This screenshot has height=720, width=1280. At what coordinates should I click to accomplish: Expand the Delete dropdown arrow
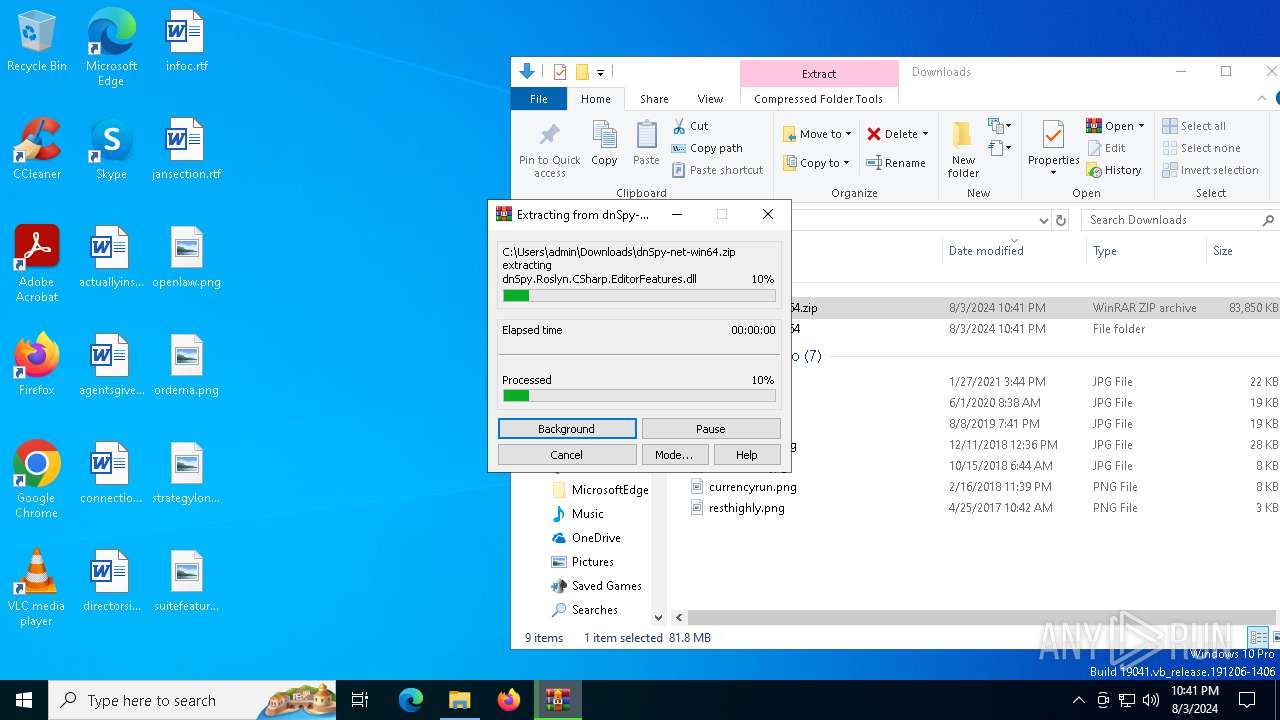925,134
